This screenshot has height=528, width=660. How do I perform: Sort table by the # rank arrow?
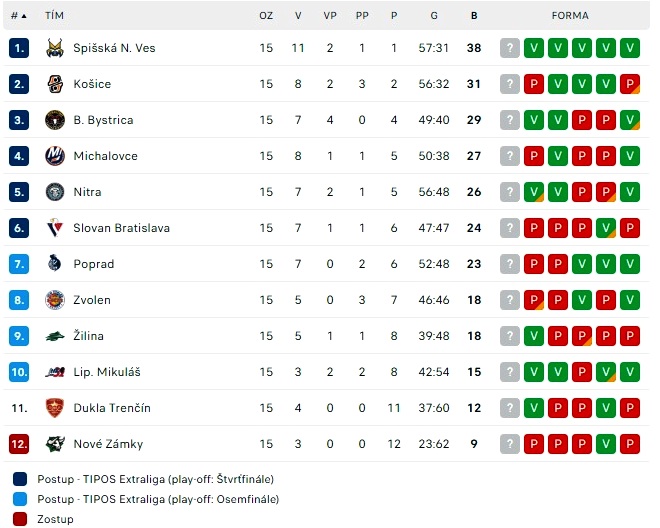coord(19,16)
